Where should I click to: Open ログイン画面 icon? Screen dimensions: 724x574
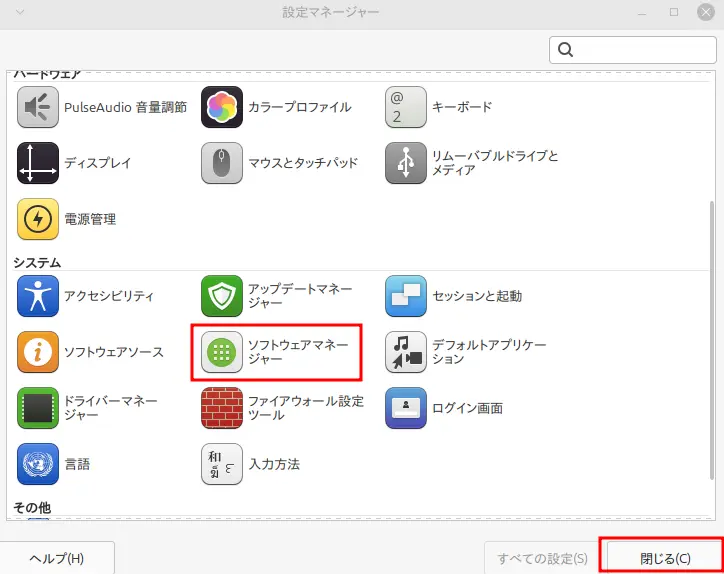point(406,408)
